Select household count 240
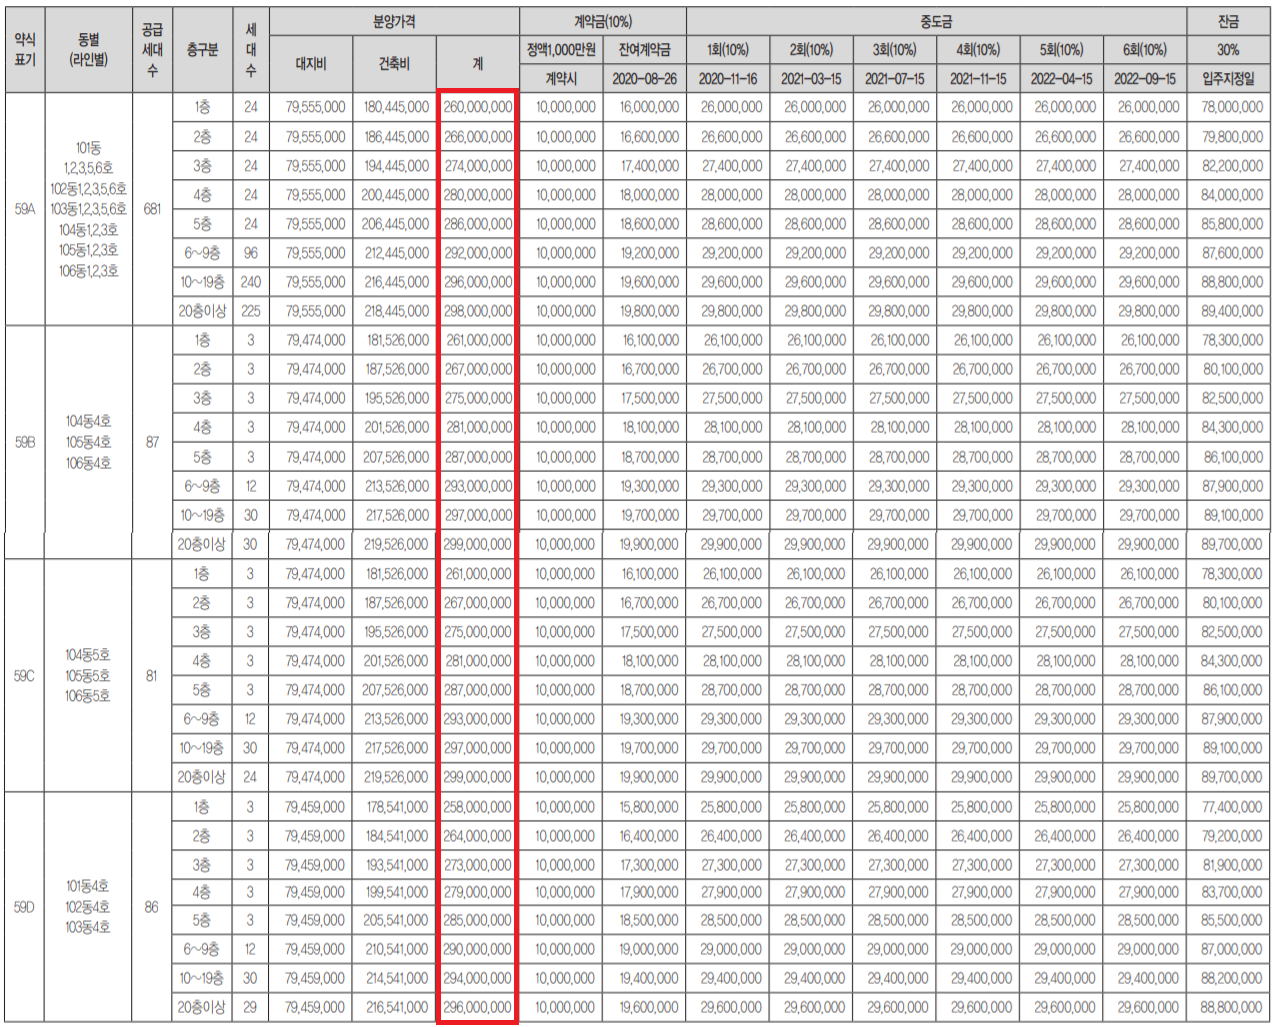 pyautogui.click(x=250, y=282)
